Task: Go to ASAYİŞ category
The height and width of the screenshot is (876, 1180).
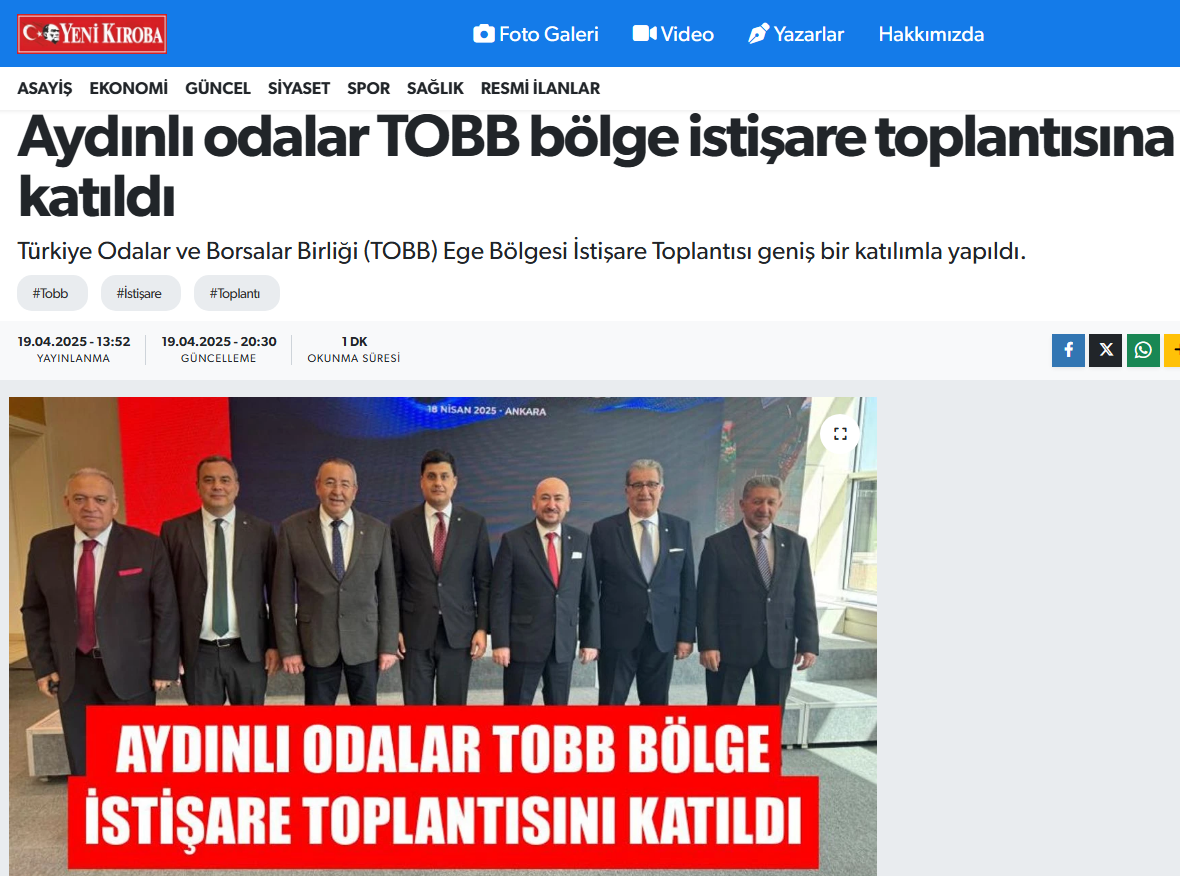Action: pos(44,88)
